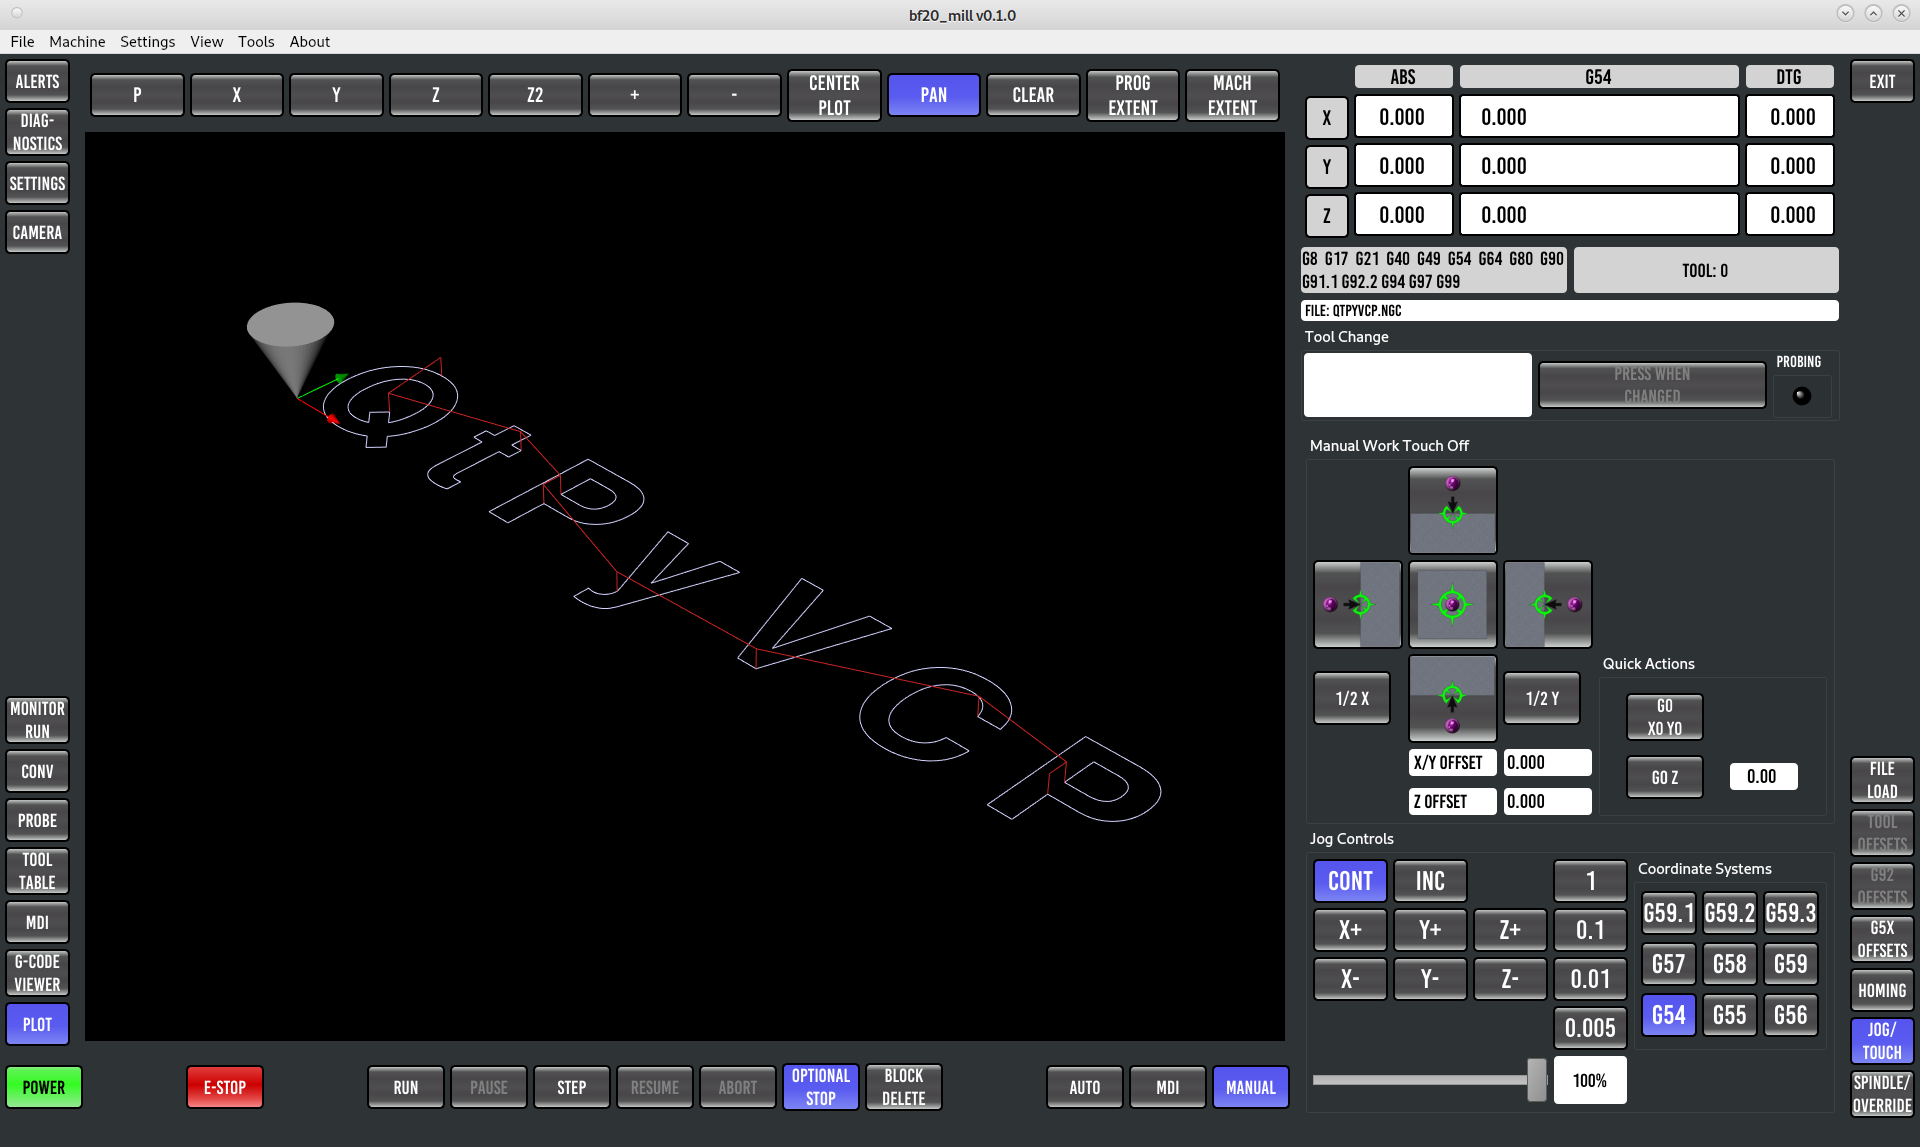The image size is (1920, 1147).
Task: Click the center touch off probe icon
Action: click(x=1452, y=604)
